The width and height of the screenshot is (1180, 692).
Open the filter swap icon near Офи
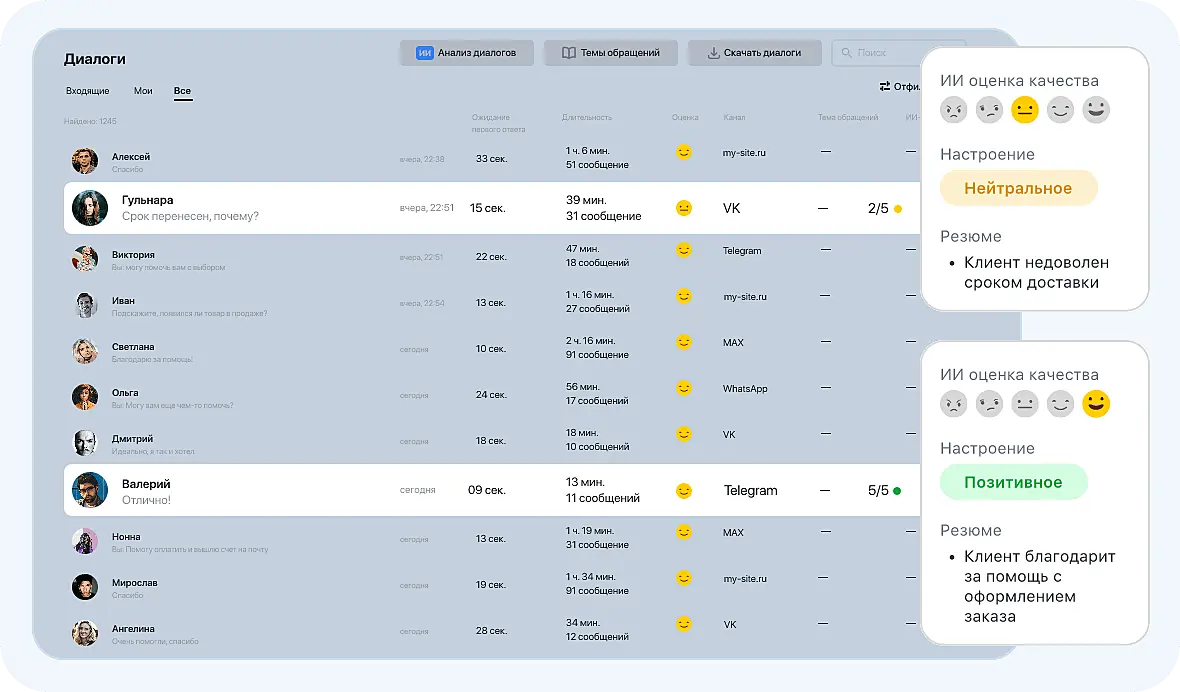(x=884, y=86)
